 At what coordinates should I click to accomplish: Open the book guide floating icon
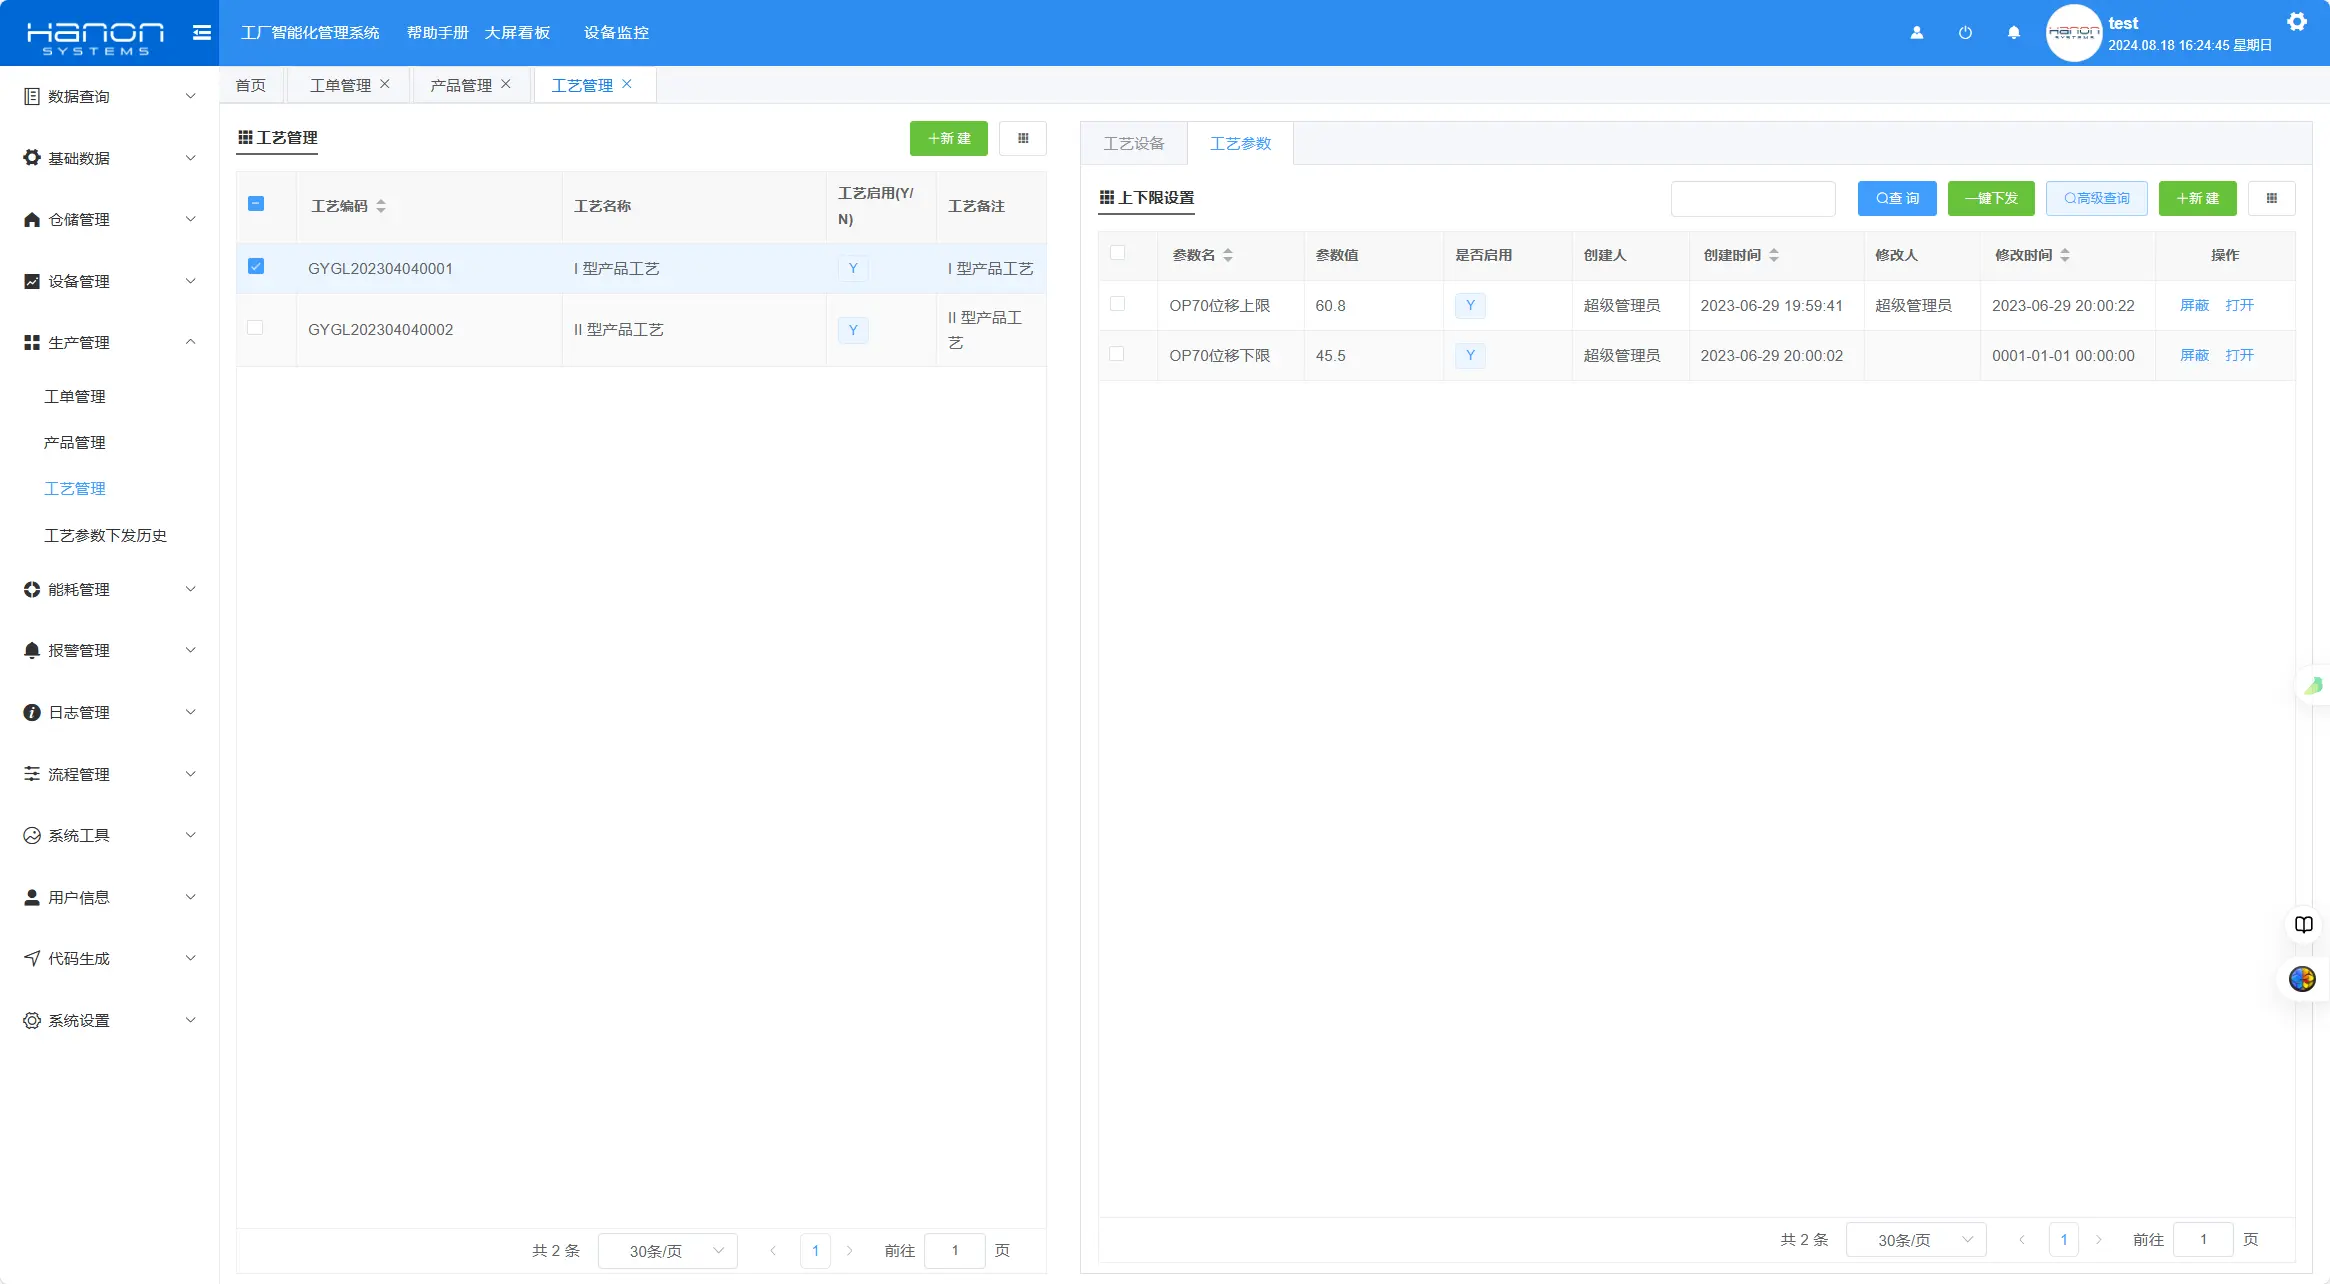(2304, 924)
